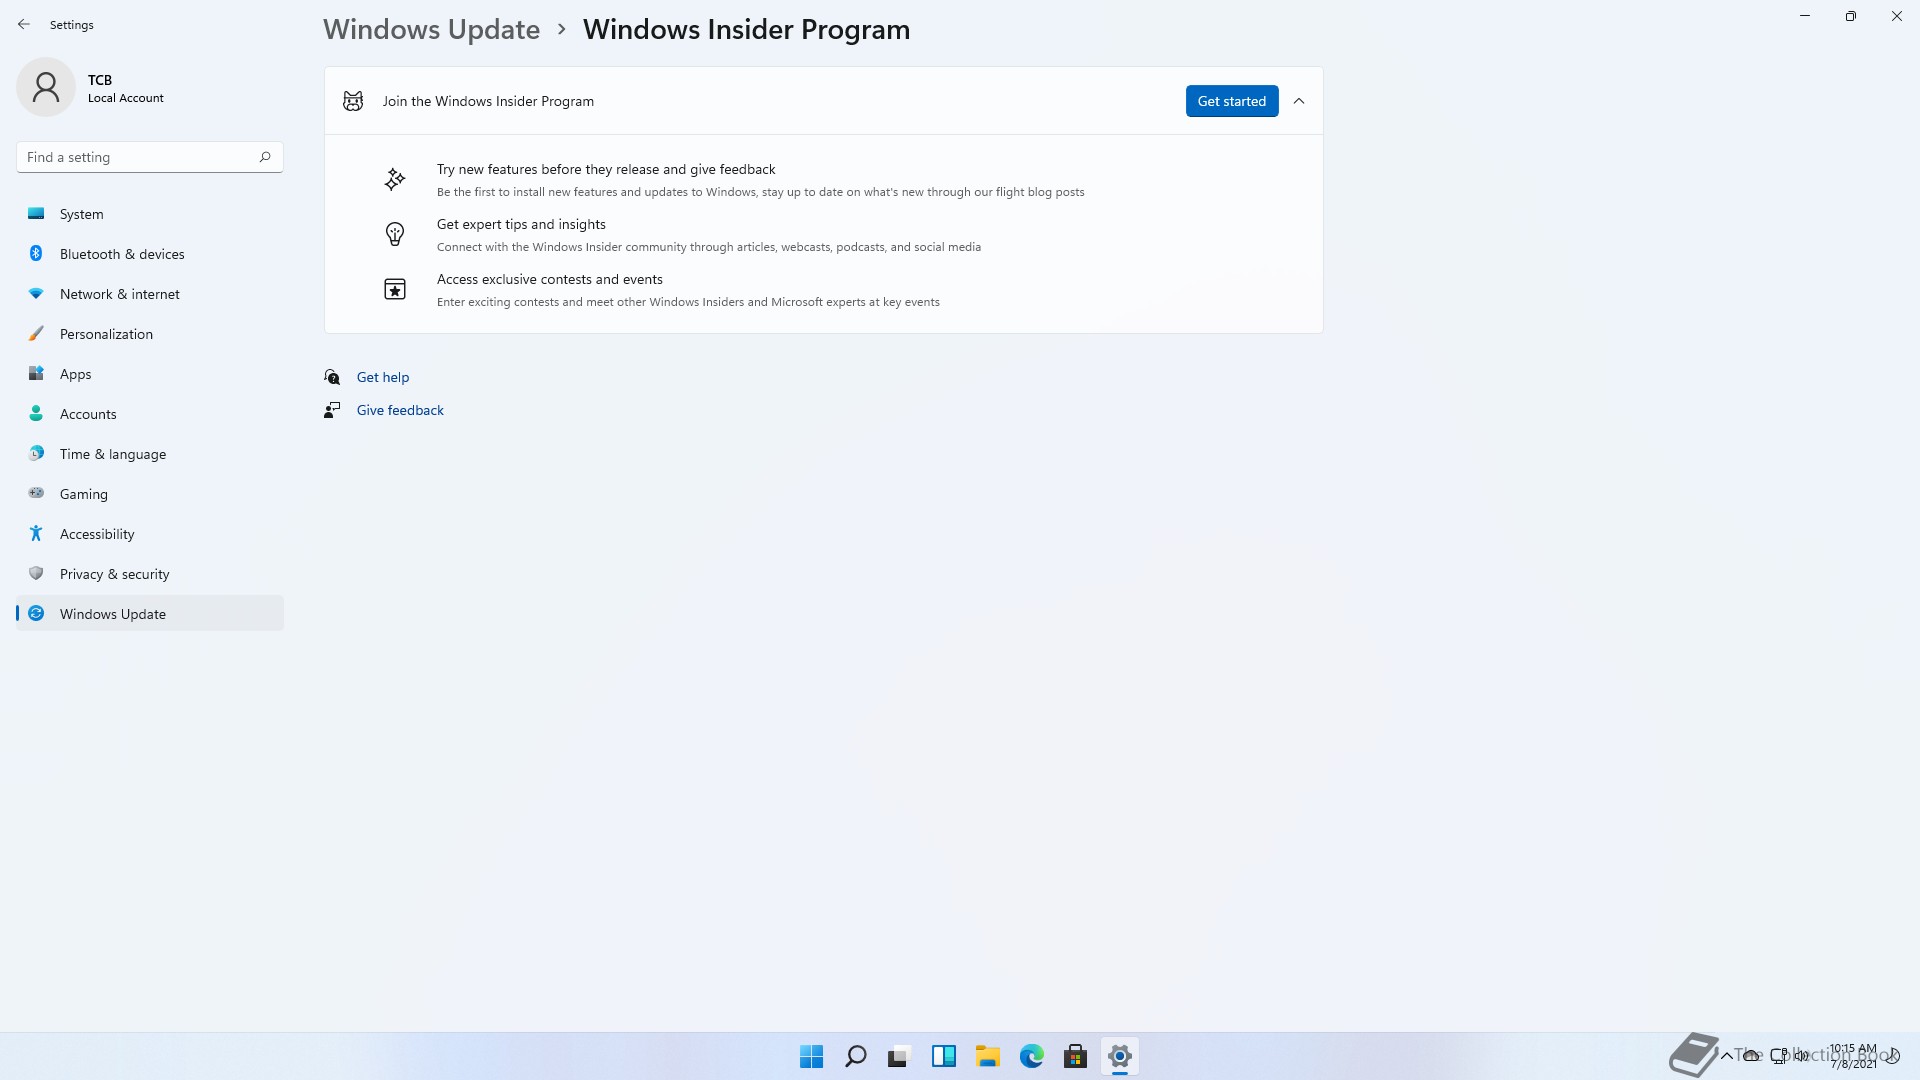The width and height of the screenshot is (1920, 1080).
Task: Click the Windows Insider ninja cat icon
Action: point(353,101)
